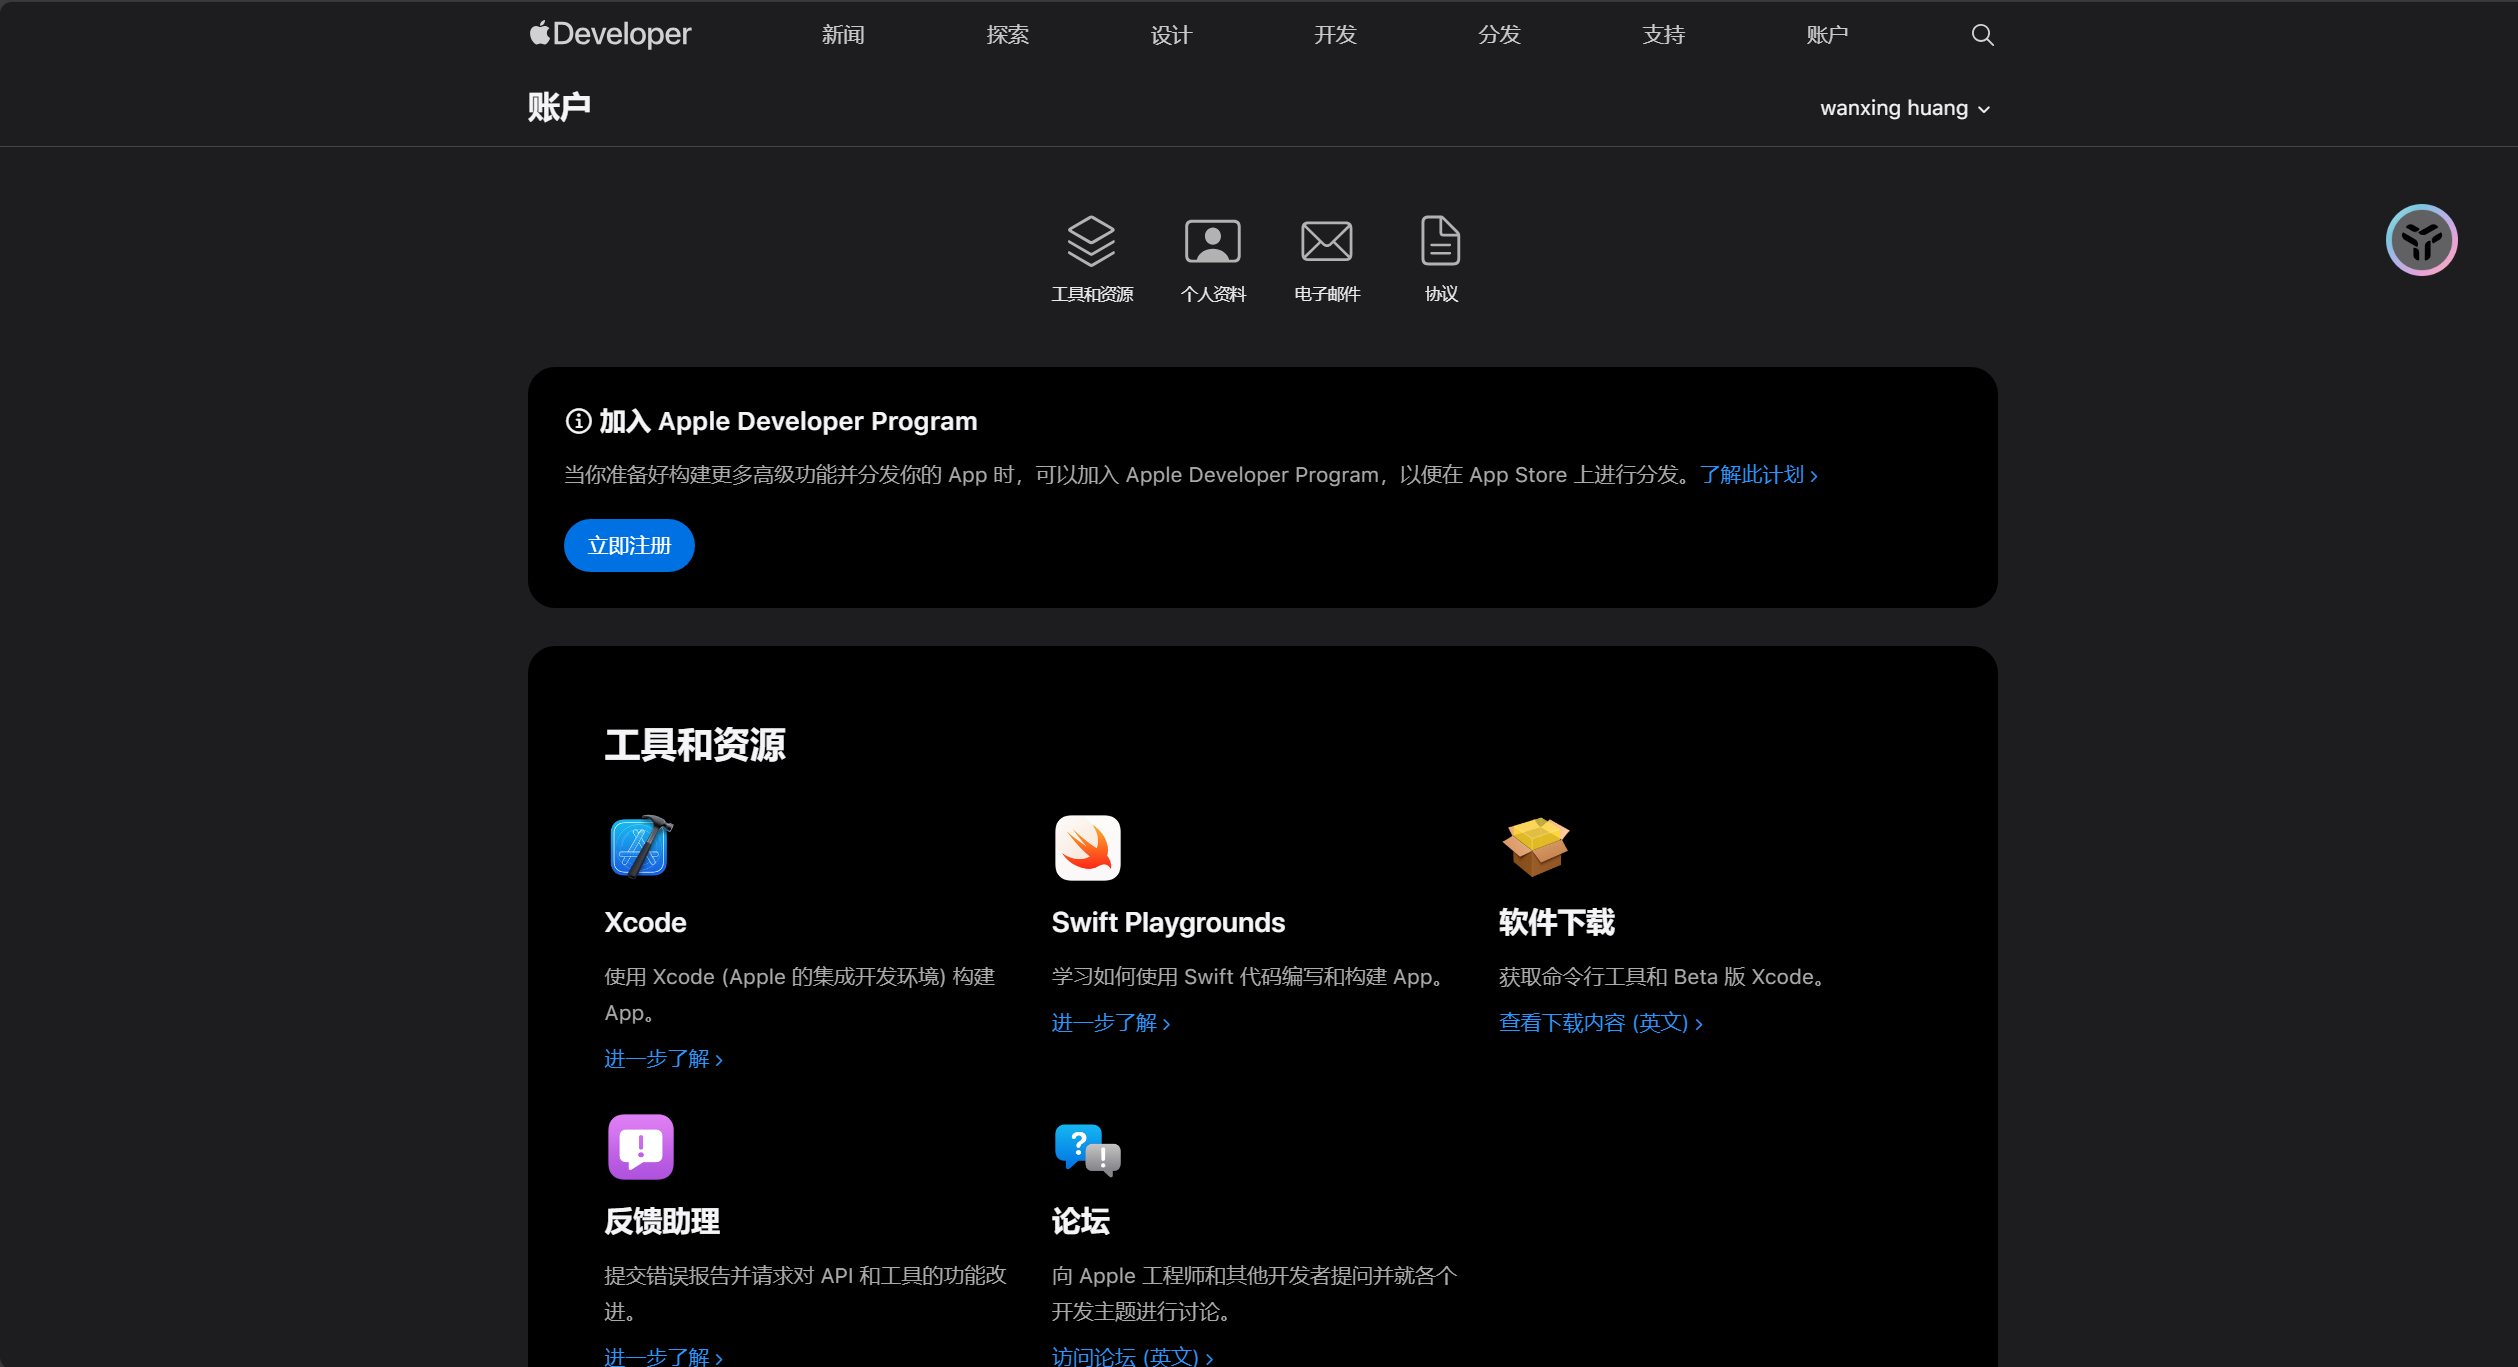Viewport: 2518px width, 1367px height.
Task: Open 查看下载内容 (英文) link
Action: (x=1600, y=1023)
